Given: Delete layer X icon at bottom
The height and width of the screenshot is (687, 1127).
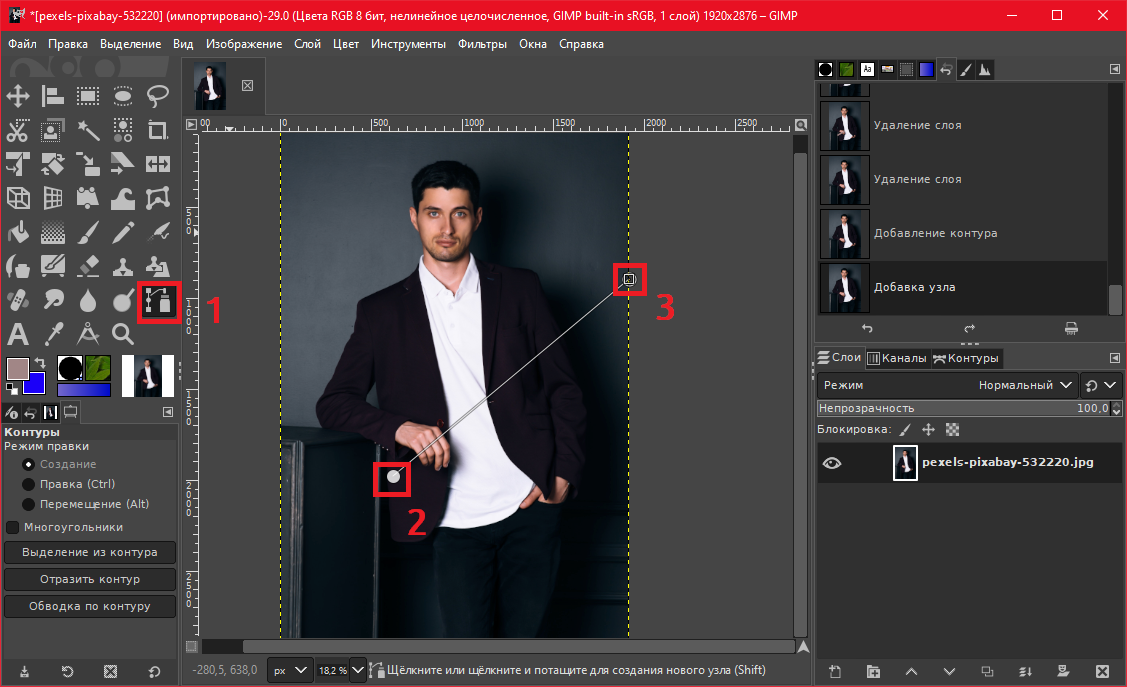Looking at the screenshot, I should click(1102, 672).
